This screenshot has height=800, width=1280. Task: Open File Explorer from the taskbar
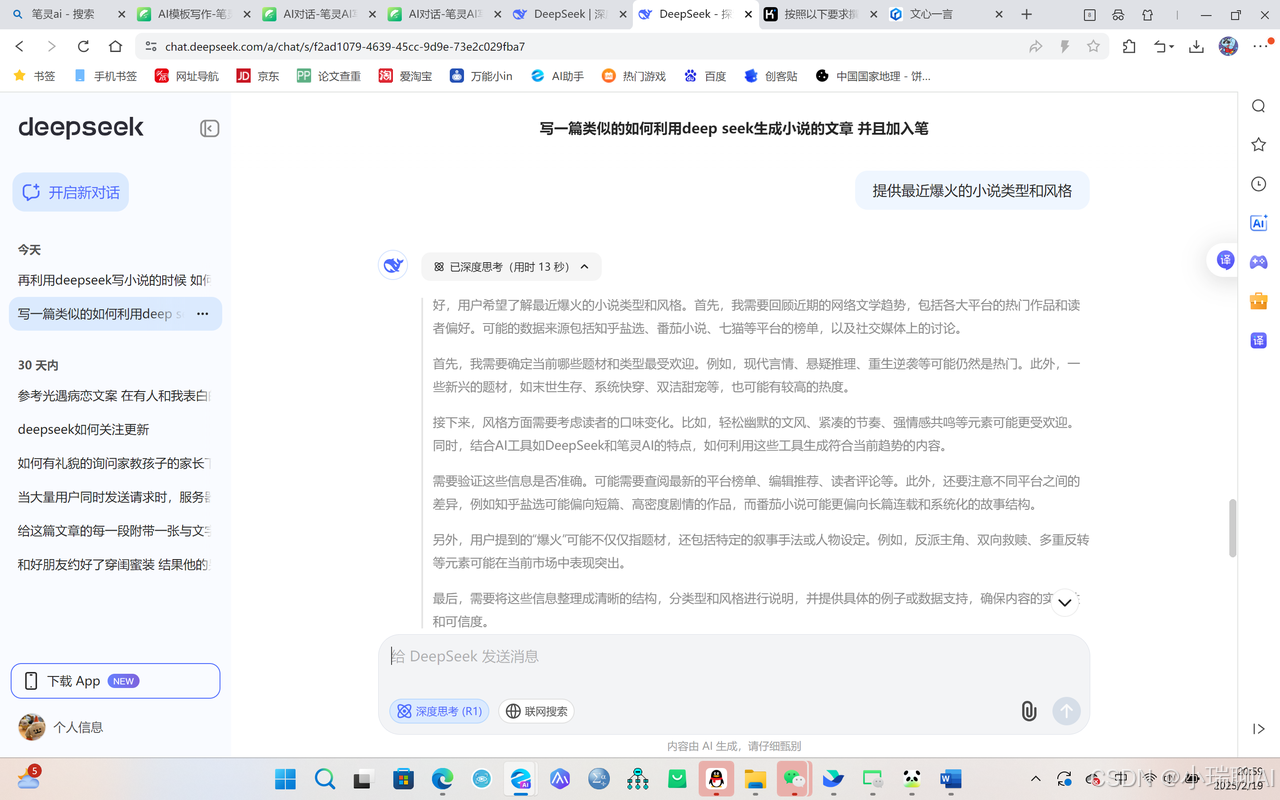coord(755,779)
